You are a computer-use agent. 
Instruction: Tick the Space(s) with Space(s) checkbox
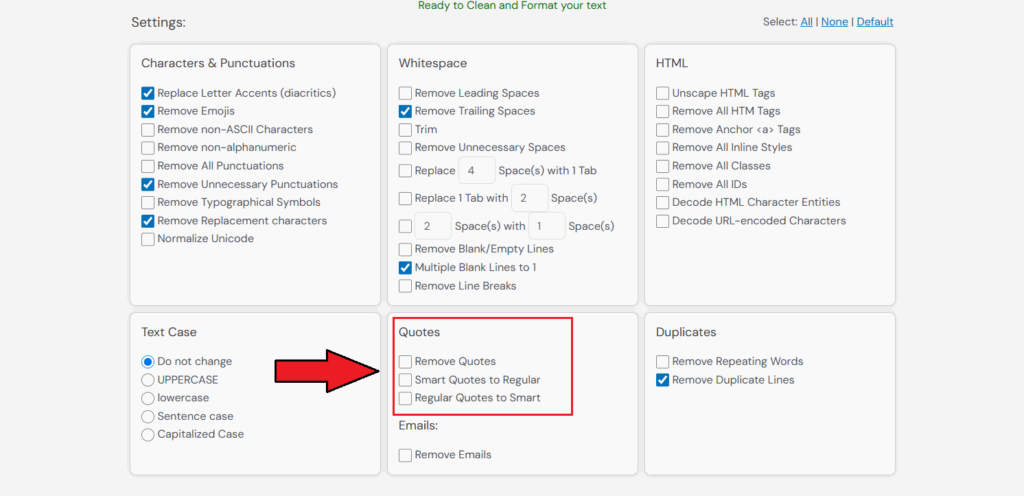coord(405,226)
